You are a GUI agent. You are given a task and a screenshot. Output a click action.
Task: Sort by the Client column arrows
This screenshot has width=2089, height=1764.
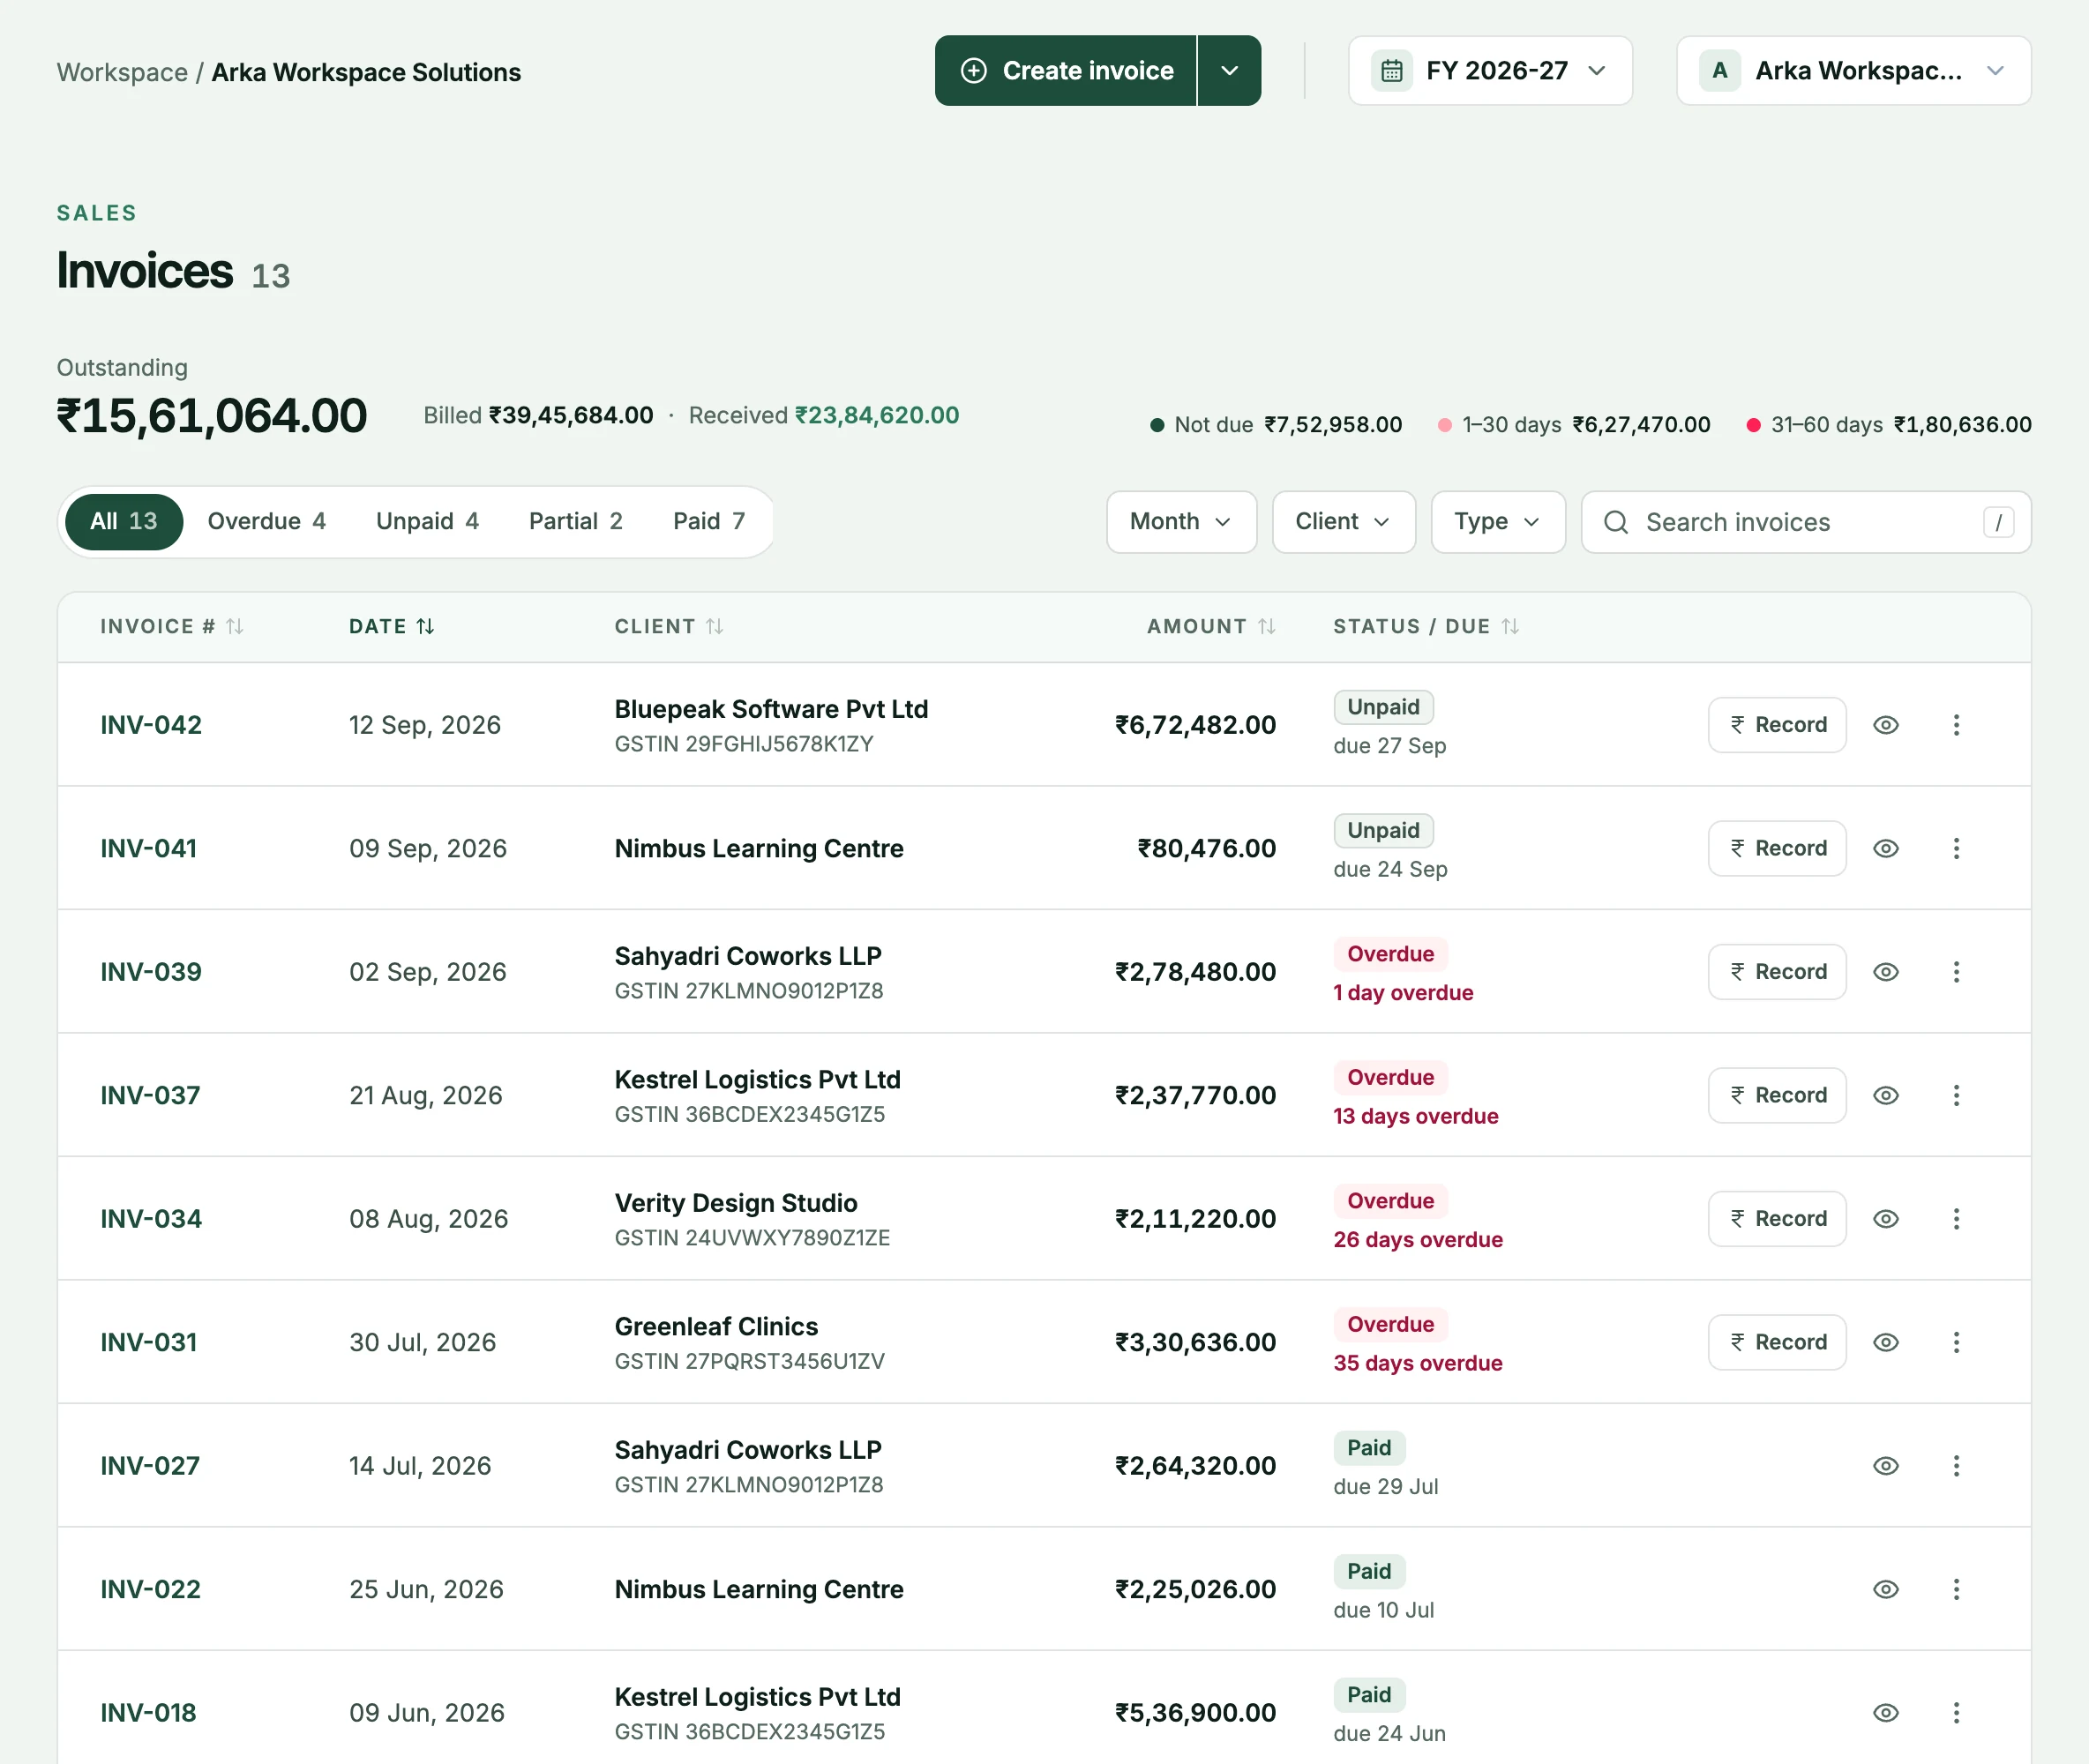click(714, 626)
